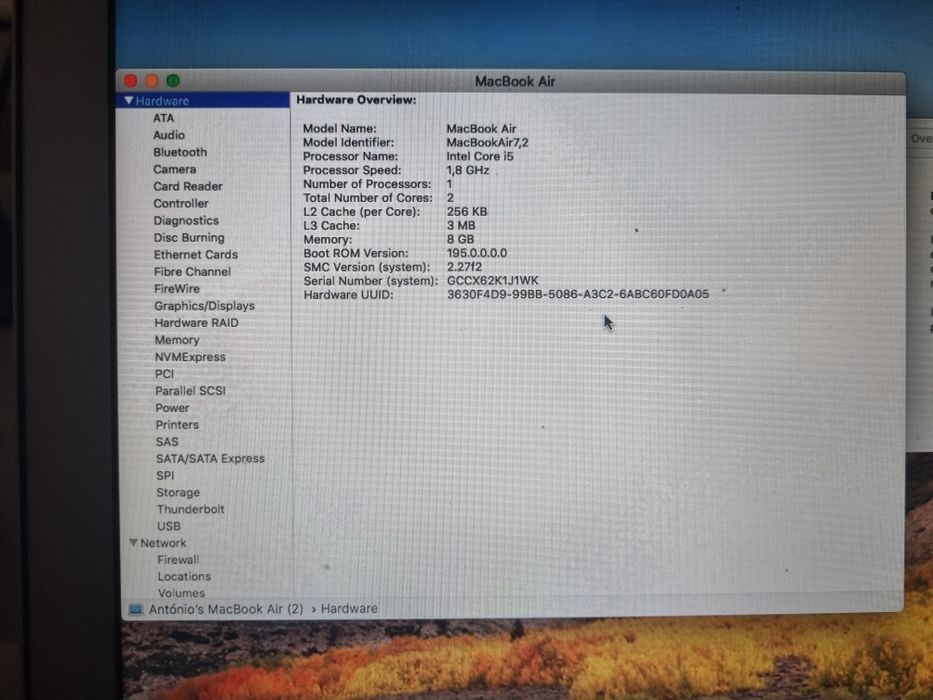
Task: Click the MacBook Air window title
Action: click(x=515, y=82)
